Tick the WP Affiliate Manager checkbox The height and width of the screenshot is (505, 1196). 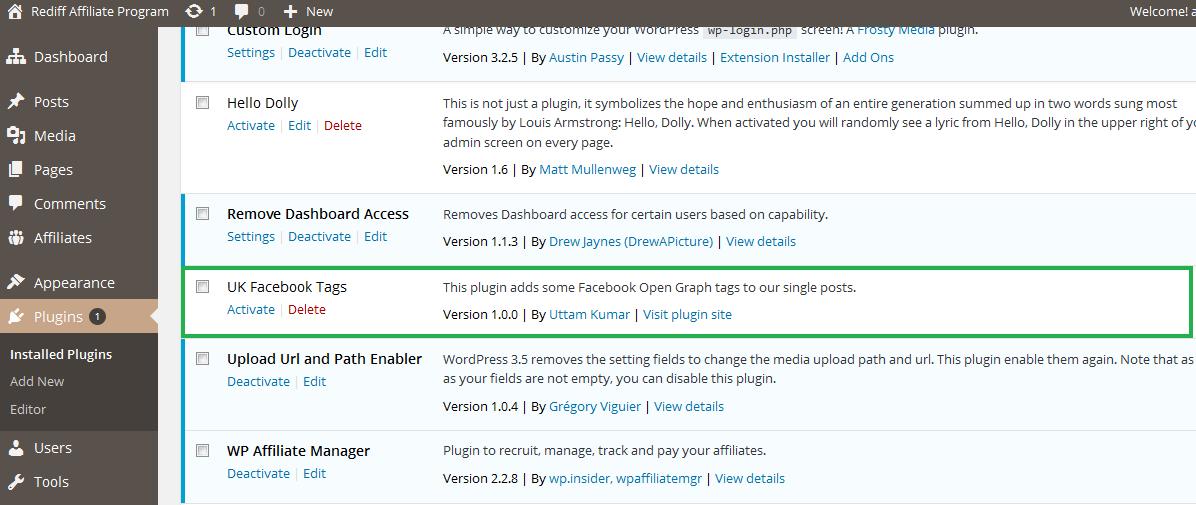[203, 450]
